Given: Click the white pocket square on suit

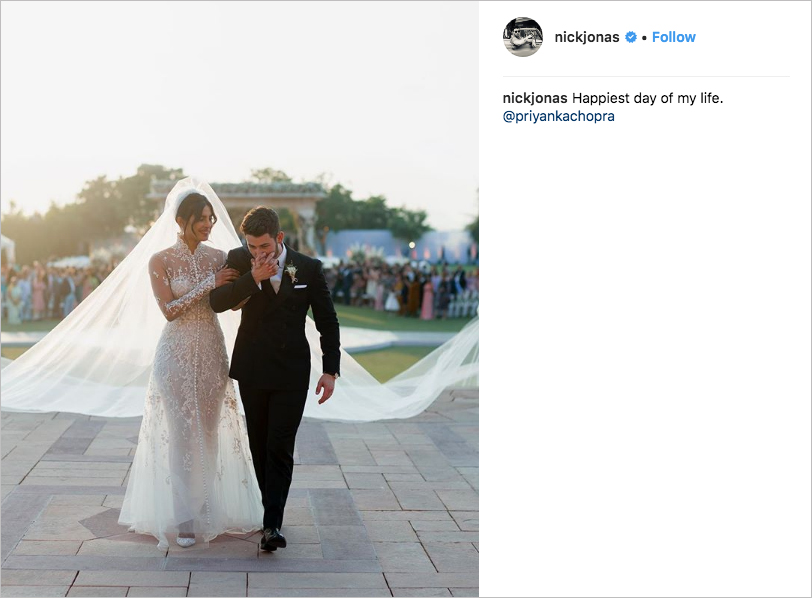Looking at the screenshot, I should (x=300, y=285).
